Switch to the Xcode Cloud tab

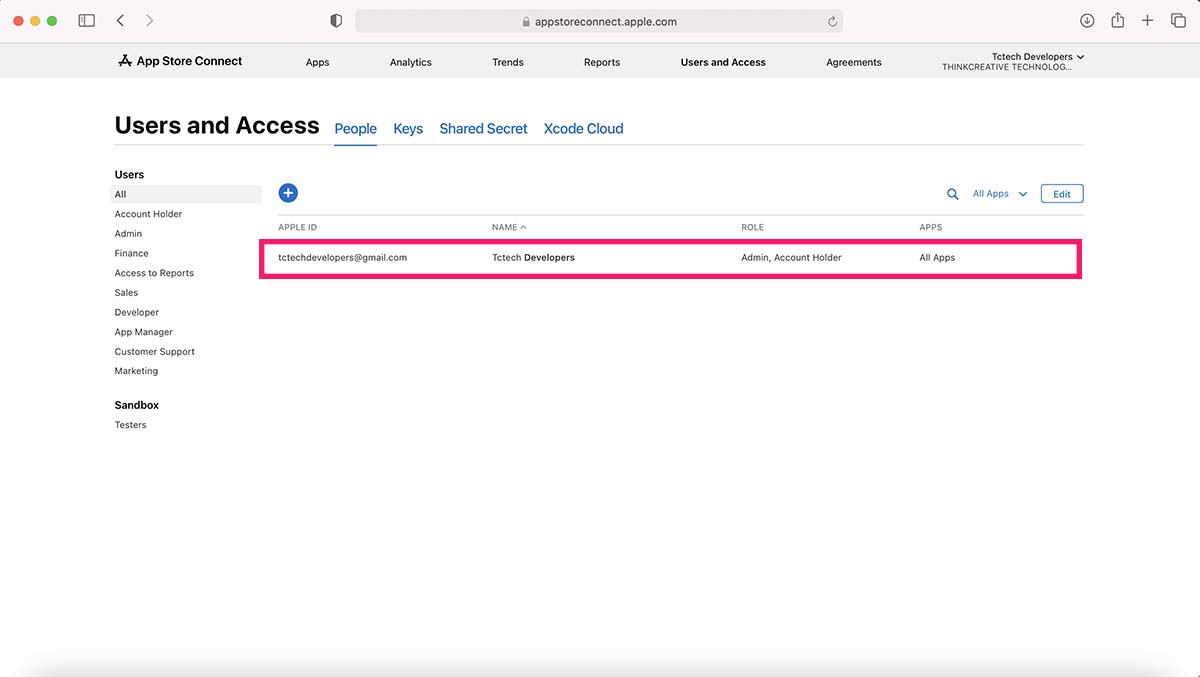[x=583, y=129]
